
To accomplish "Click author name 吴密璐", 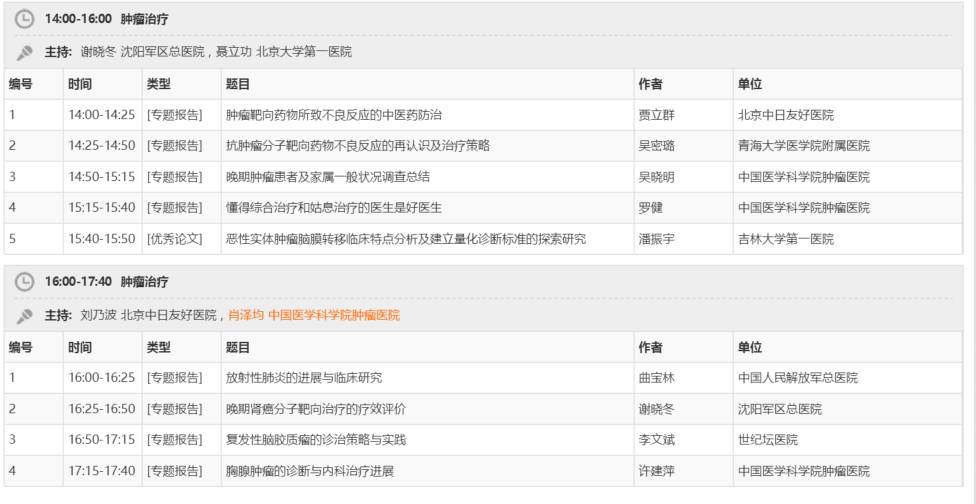I will 657,146.
